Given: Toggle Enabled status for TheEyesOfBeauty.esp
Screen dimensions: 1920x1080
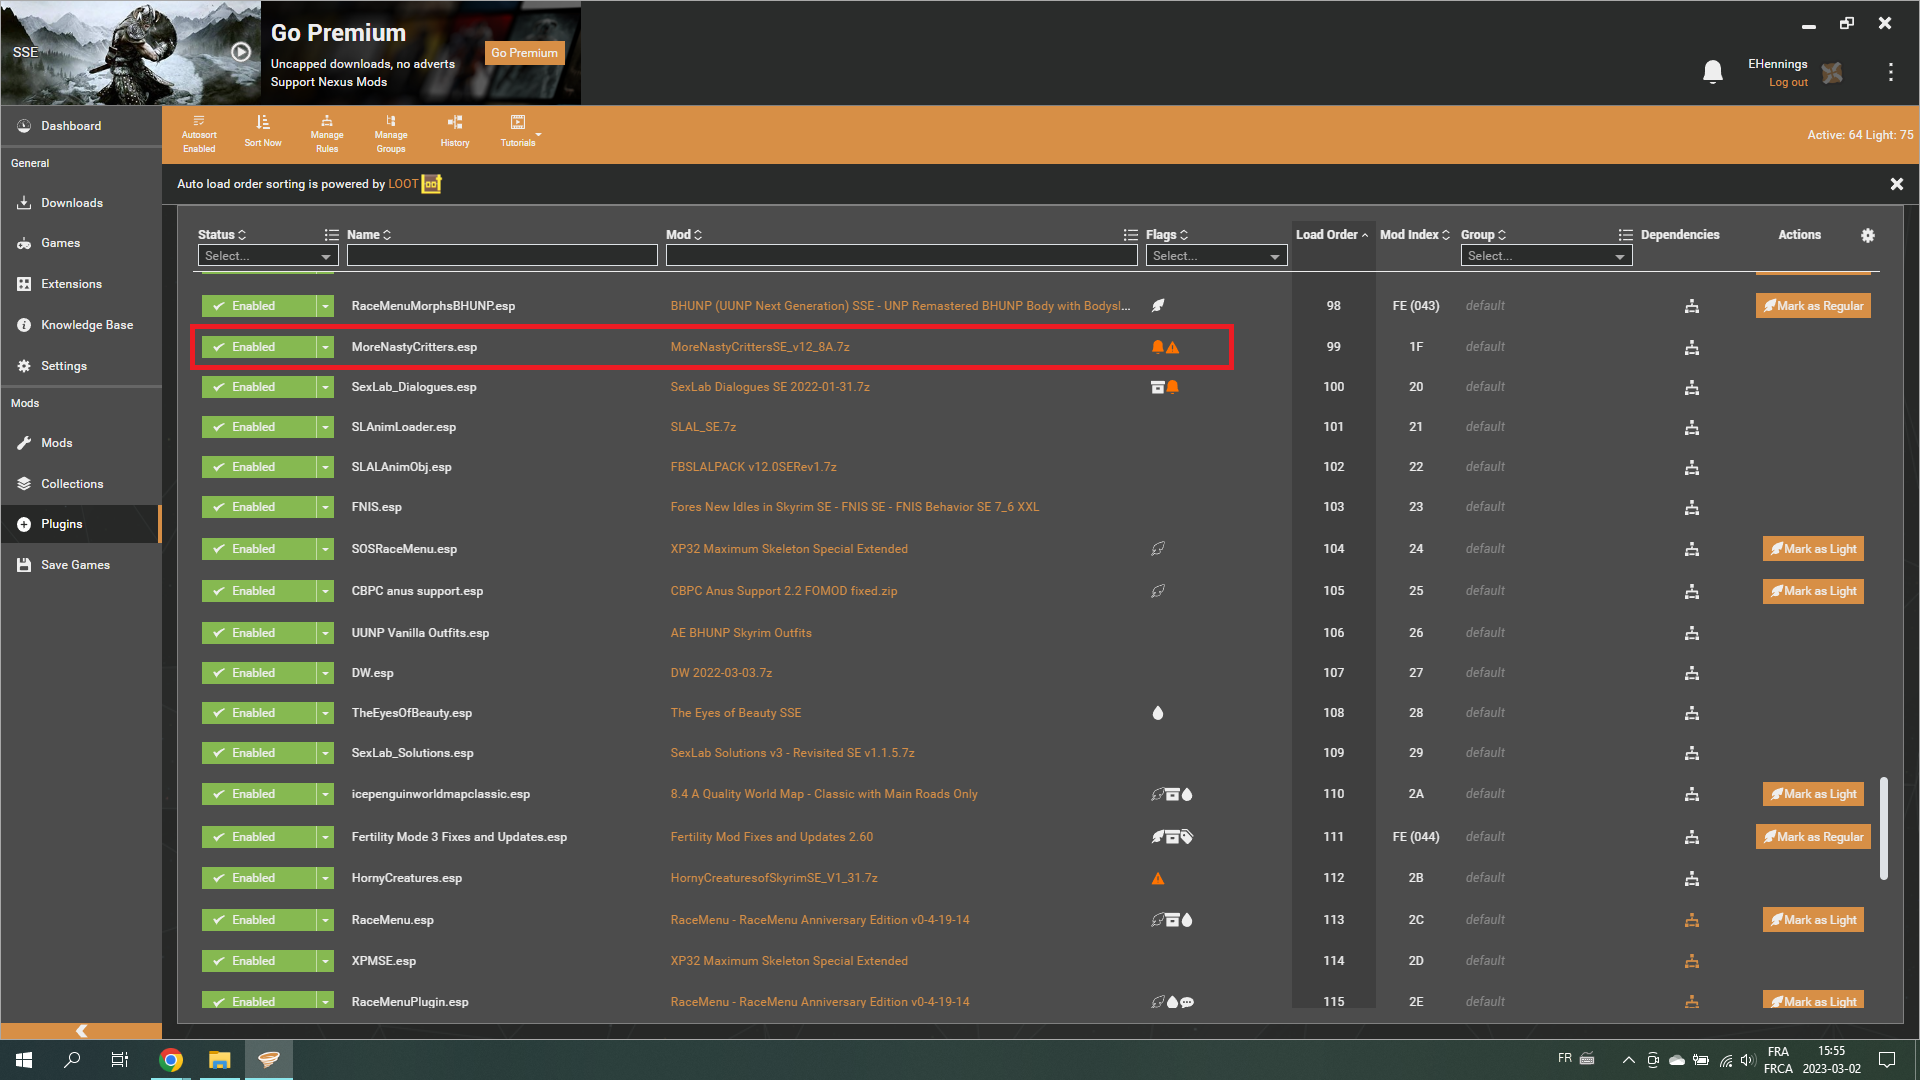Looking at the screenshot, I should tap(258, 713).
